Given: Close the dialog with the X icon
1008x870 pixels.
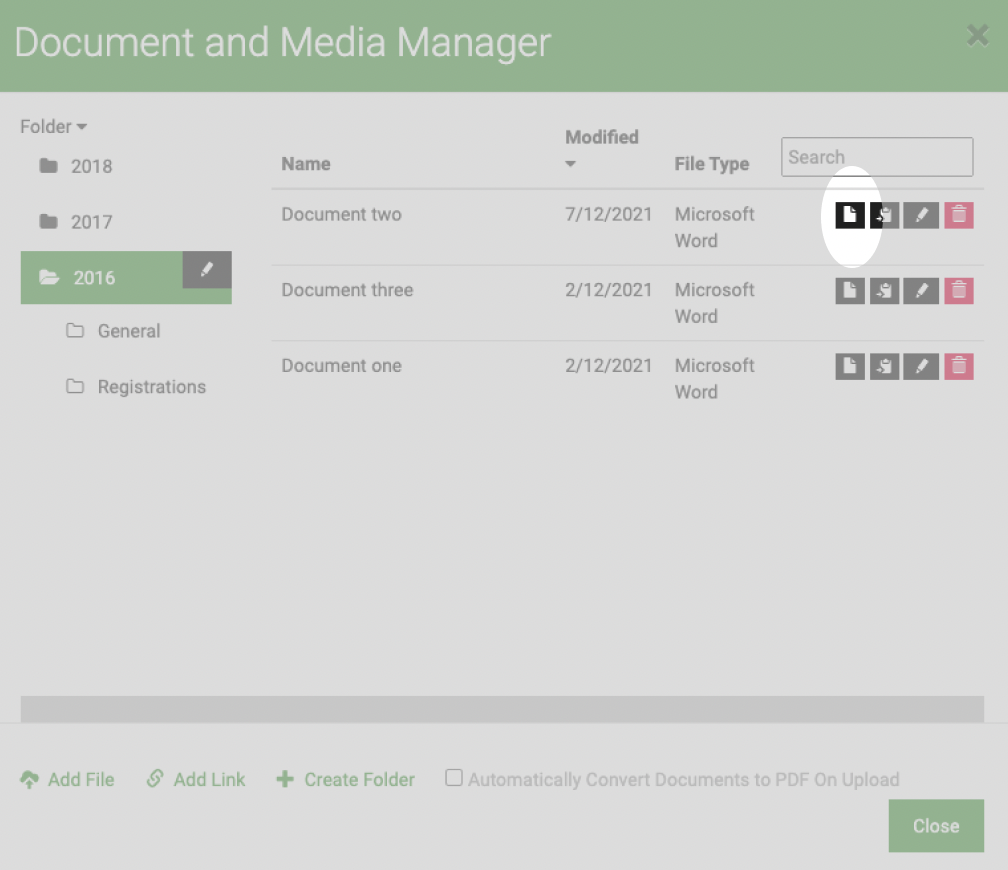Looking at the screenshot, I should click(x=977, y=35).
